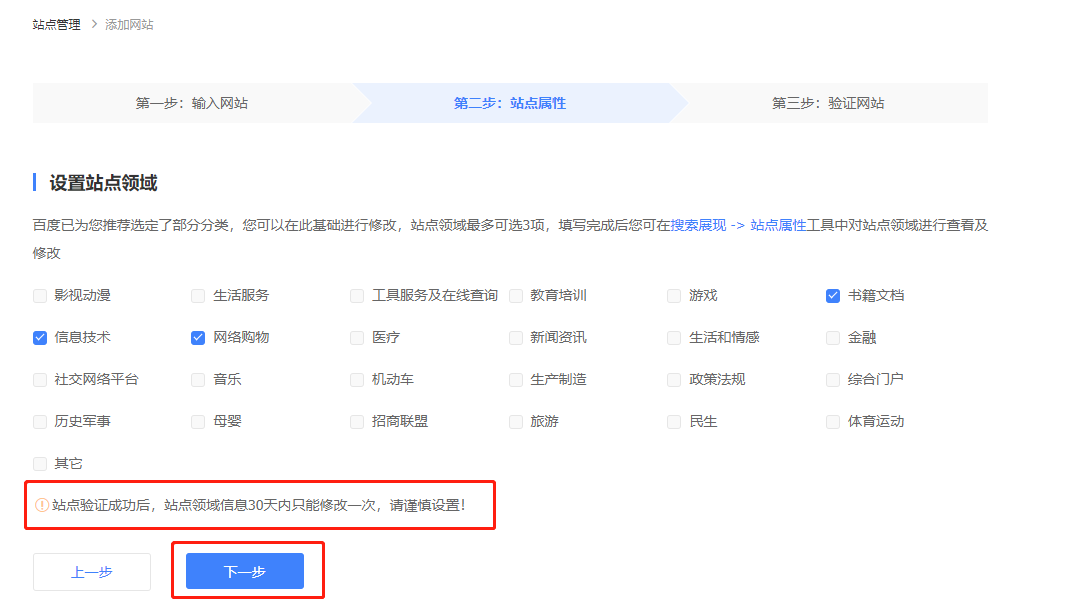Check the 其它 category box
This screenshot has height=606, width=1090.
(x=39, y=463)
